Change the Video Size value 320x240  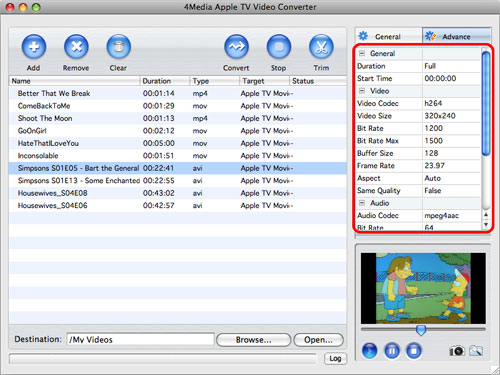pos(451,116)
